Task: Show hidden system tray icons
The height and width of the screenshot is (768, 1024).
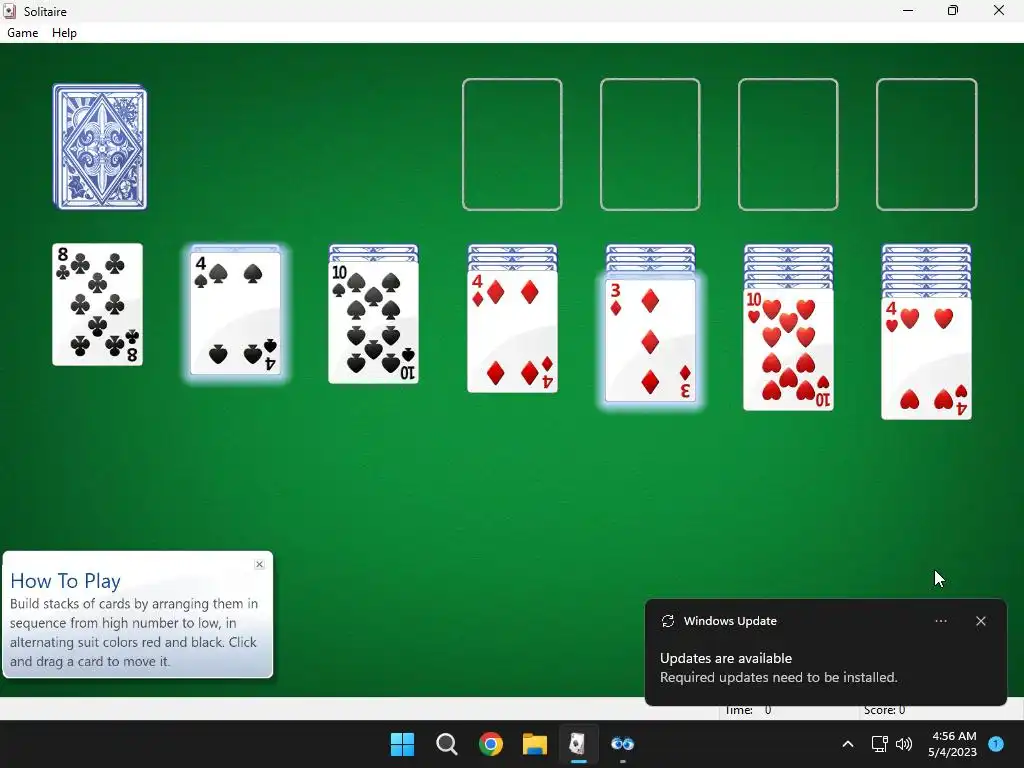Action: [848, 744]
